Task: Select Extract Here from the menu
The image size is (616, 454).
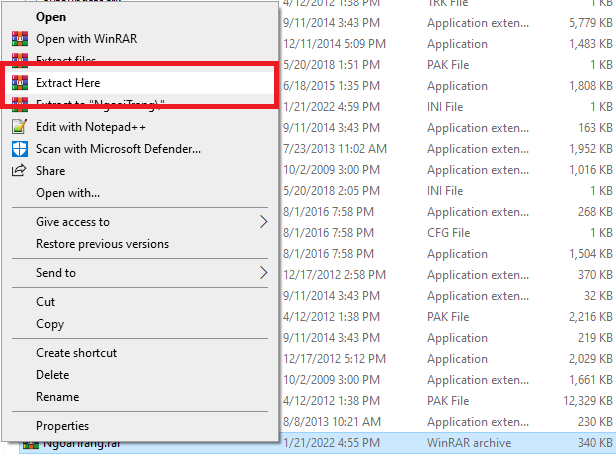Action: [68, 82]
